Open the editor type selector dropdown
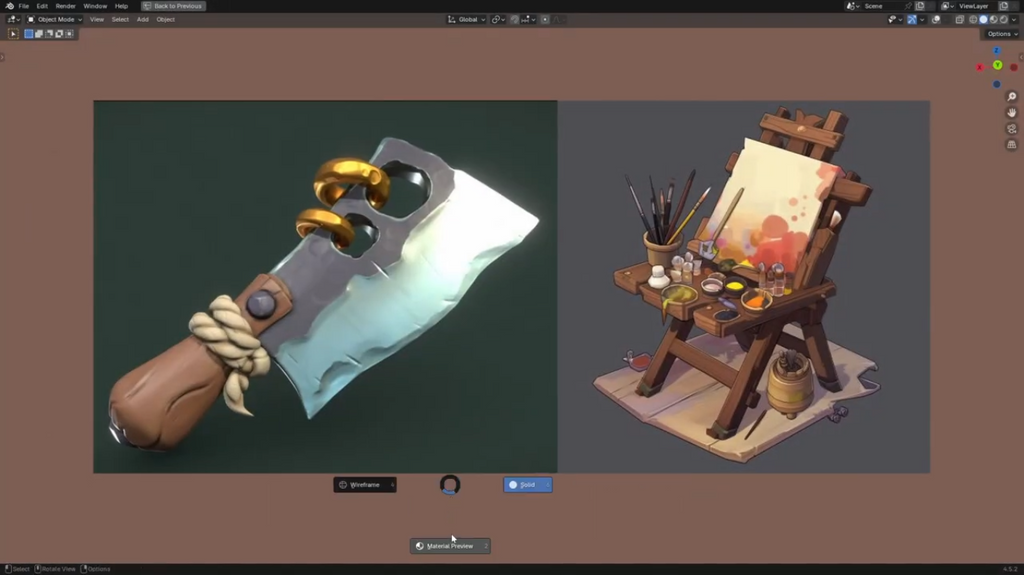Viewport: 1024px width, 575px height. click(13, 20)
